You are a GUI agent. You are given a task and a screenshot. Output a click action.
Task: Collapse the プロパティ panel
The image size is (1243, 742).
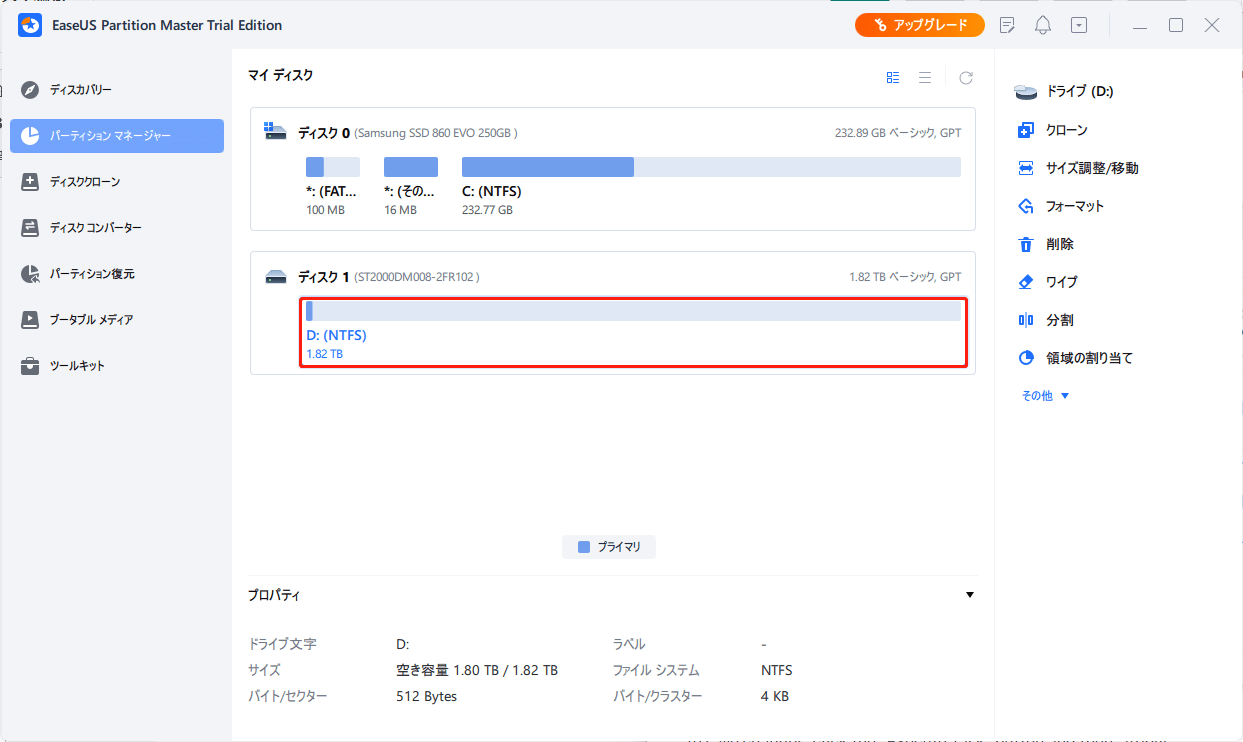pos(969,594)
